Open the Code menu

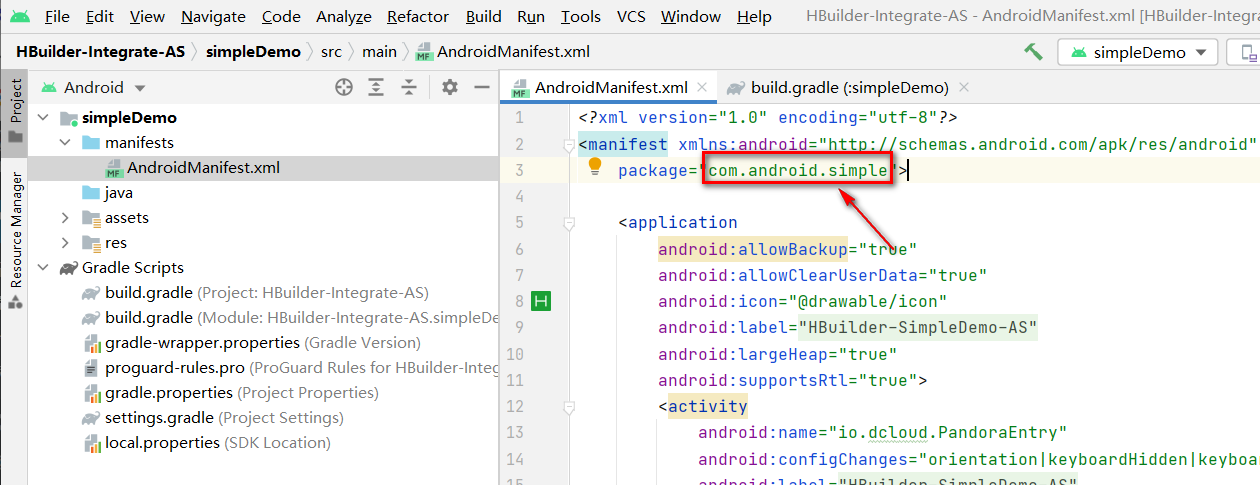pos(281,17)
